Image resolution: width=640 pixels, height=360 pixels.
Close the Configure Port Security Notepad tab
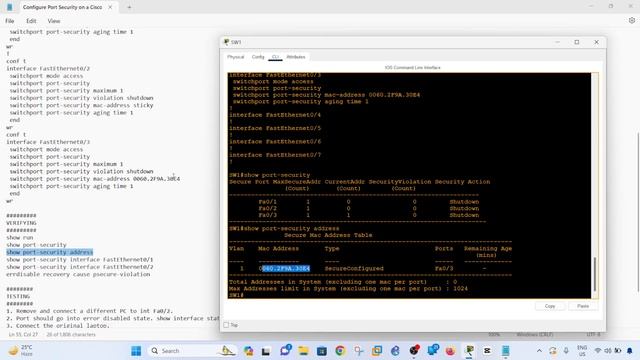(x=110, y=7)
